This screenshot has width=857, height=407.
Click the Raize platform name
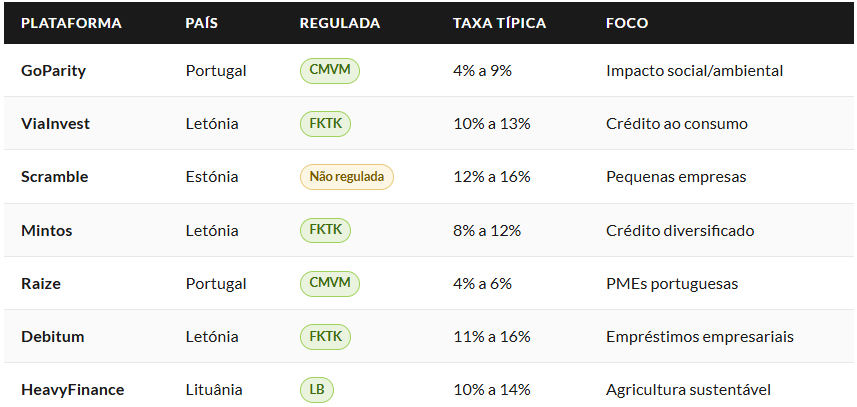tap(41, 284)
